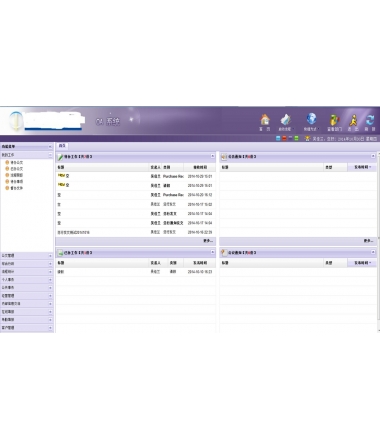380x441 pixels.
Task: Click the paper documents toolbar icon
Action: pyautogui.click(x=285, y=120)
